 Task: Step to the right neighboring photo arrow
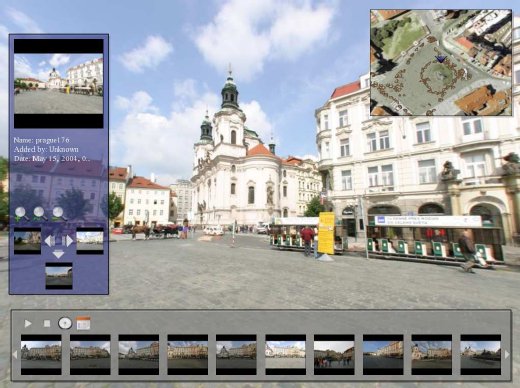(68, 241)
